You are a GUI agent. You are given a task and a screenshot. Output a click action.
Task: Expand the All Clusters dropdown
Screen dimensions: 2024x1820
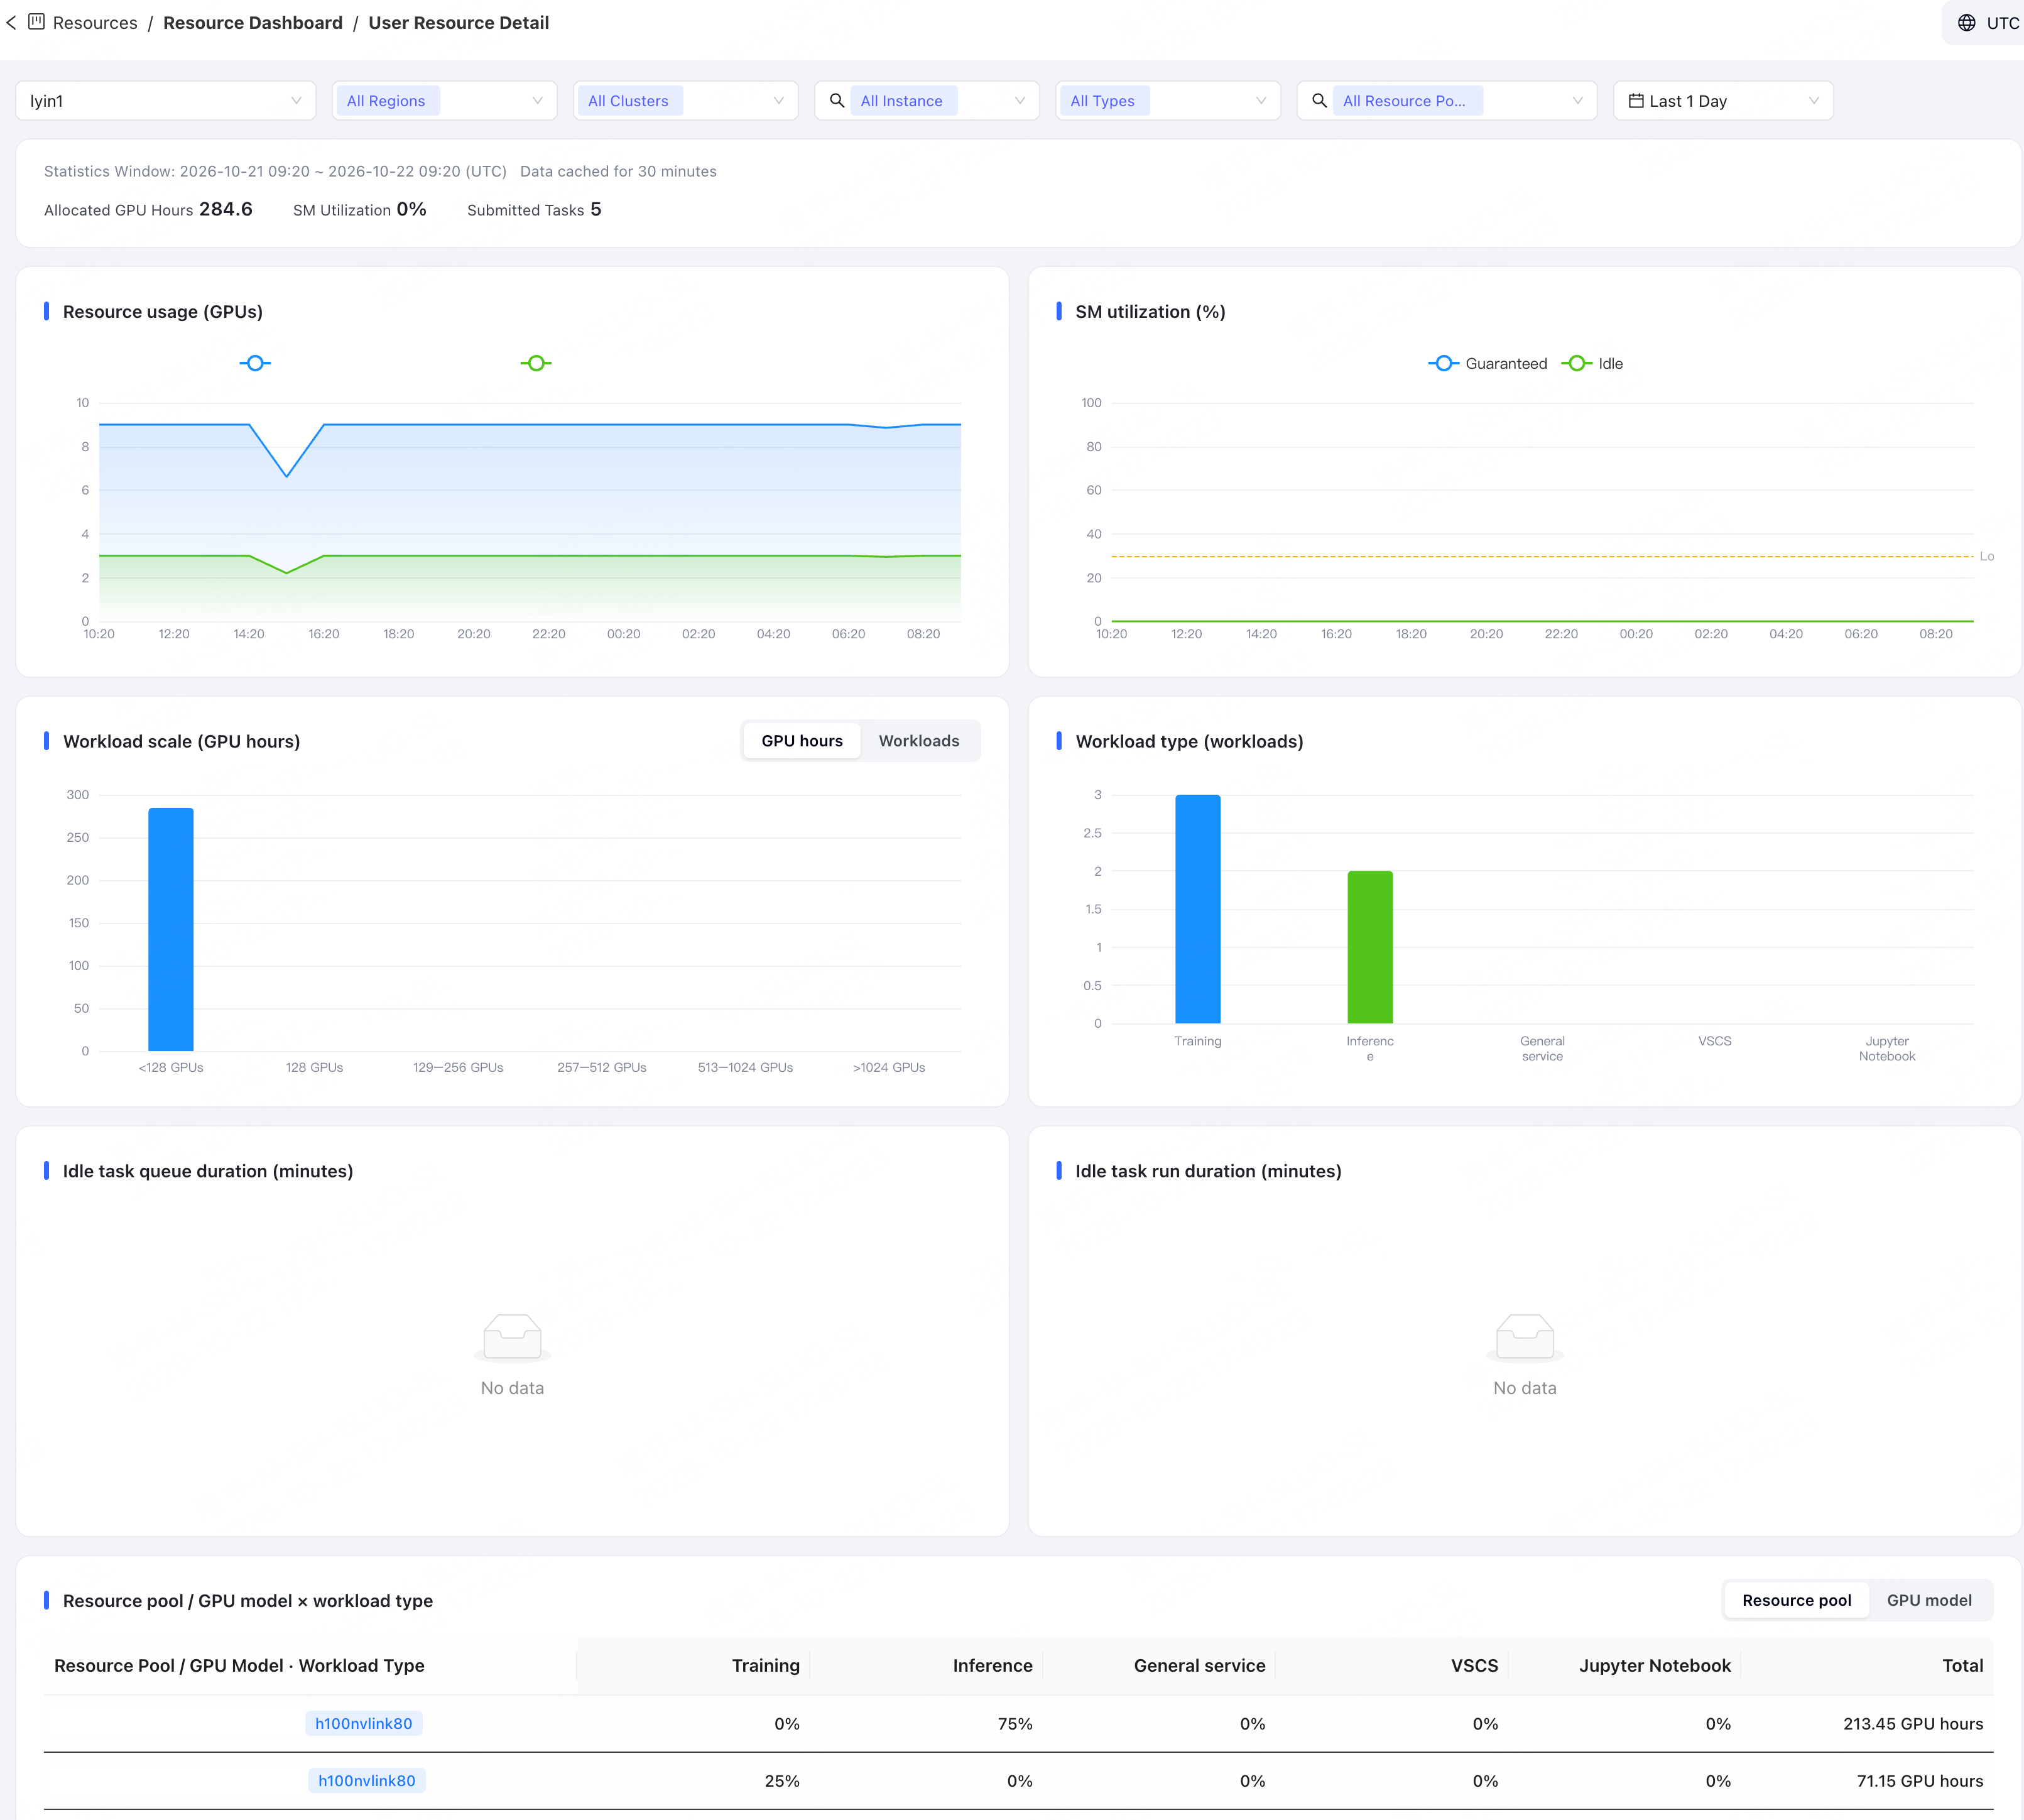pyautogui.click(x=685, y=101)
